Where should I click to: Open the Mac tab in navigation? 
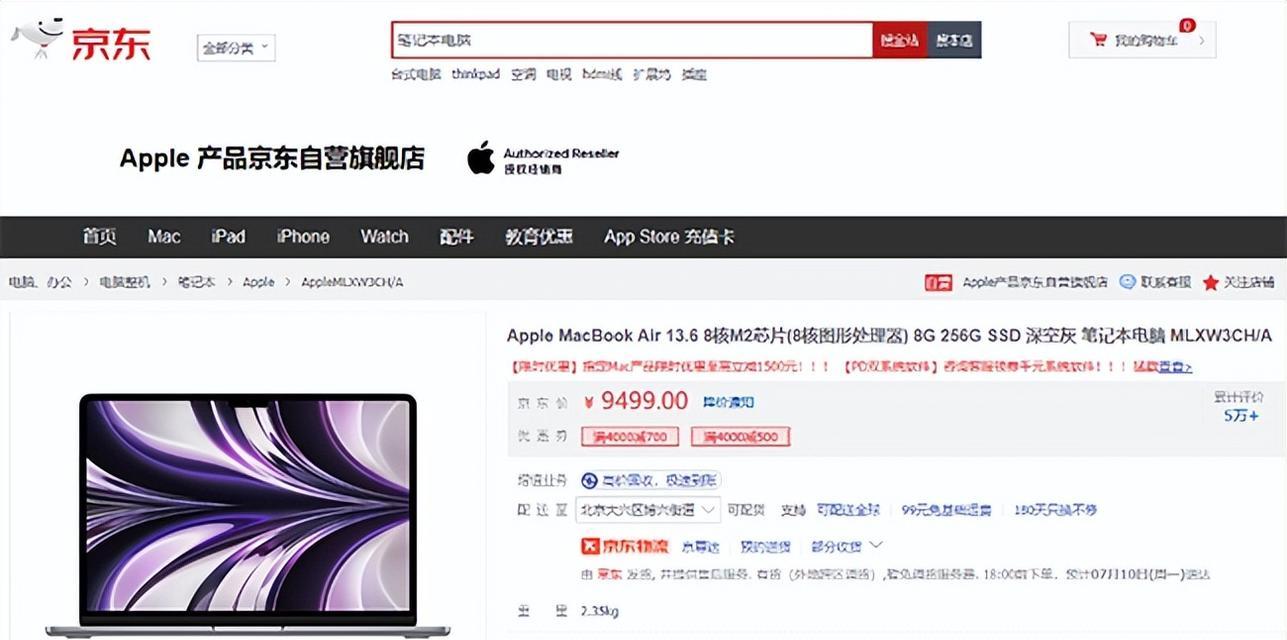[164, 237]
